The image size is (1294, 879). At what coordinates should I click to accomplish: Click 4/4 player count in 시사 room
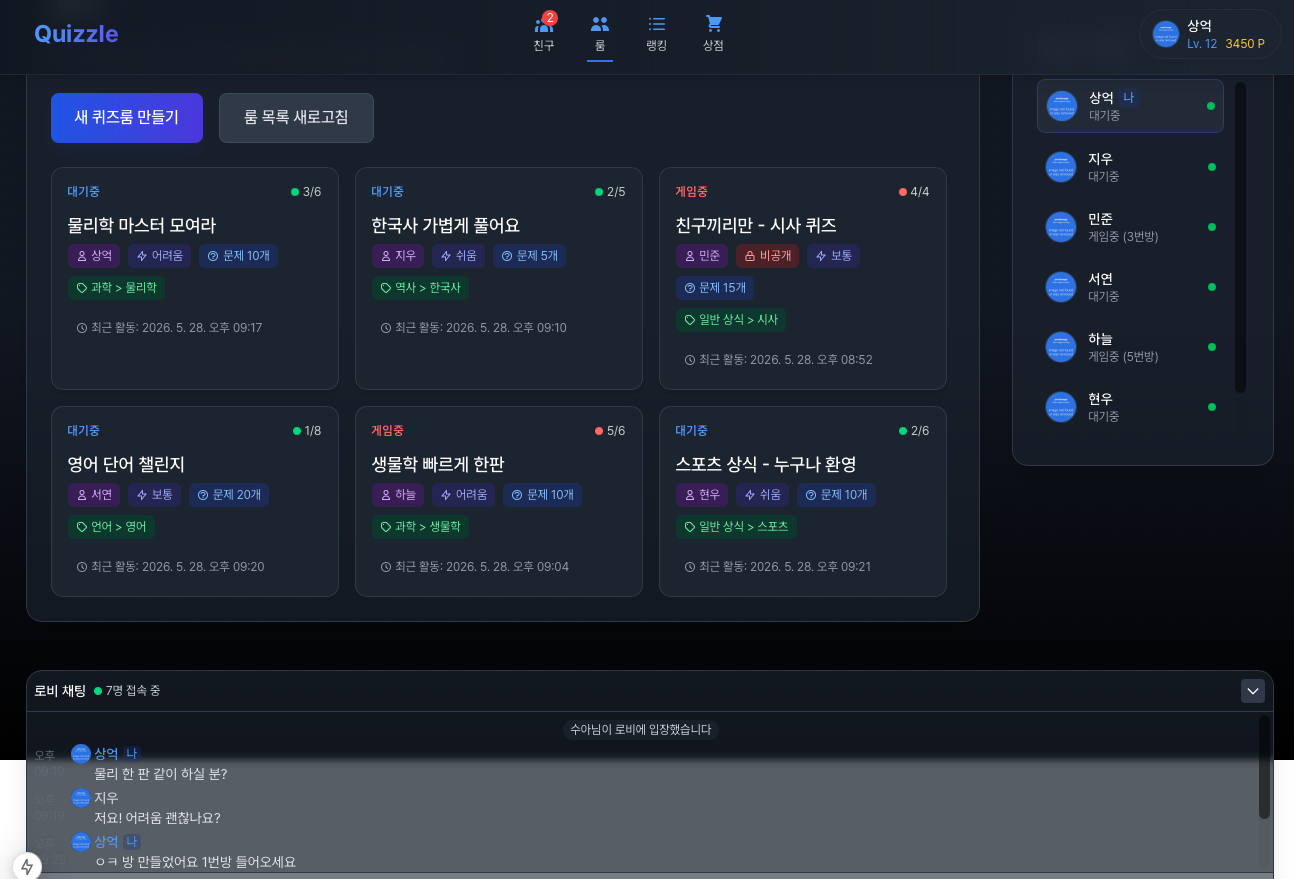[914, 192]
